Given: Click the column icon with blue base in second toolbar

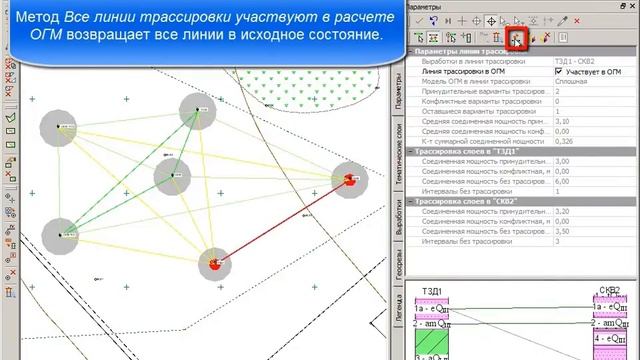Looking at the screenshot, I should coord(497,38).
